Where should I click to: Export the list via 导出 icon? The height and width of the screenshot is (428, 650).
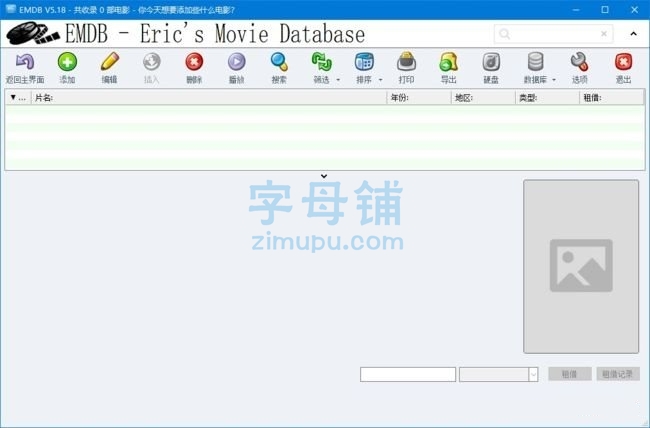pyautogui.click(x=449, y=62)
